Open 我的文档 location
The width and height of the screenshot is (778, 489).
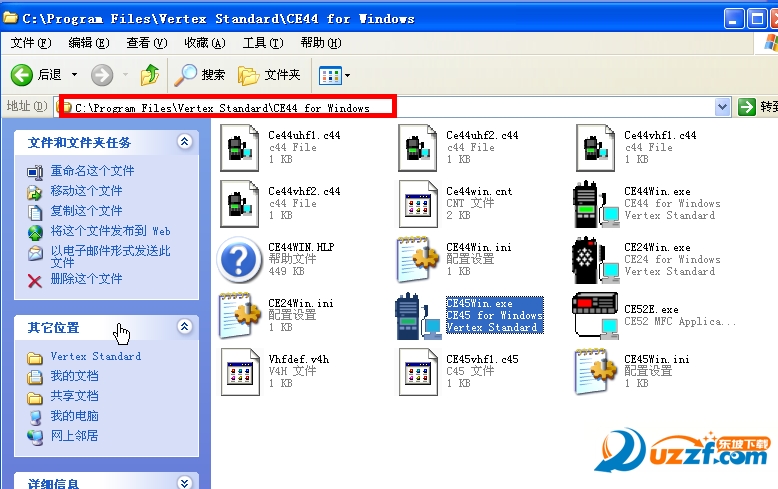[x=74, y=376]
